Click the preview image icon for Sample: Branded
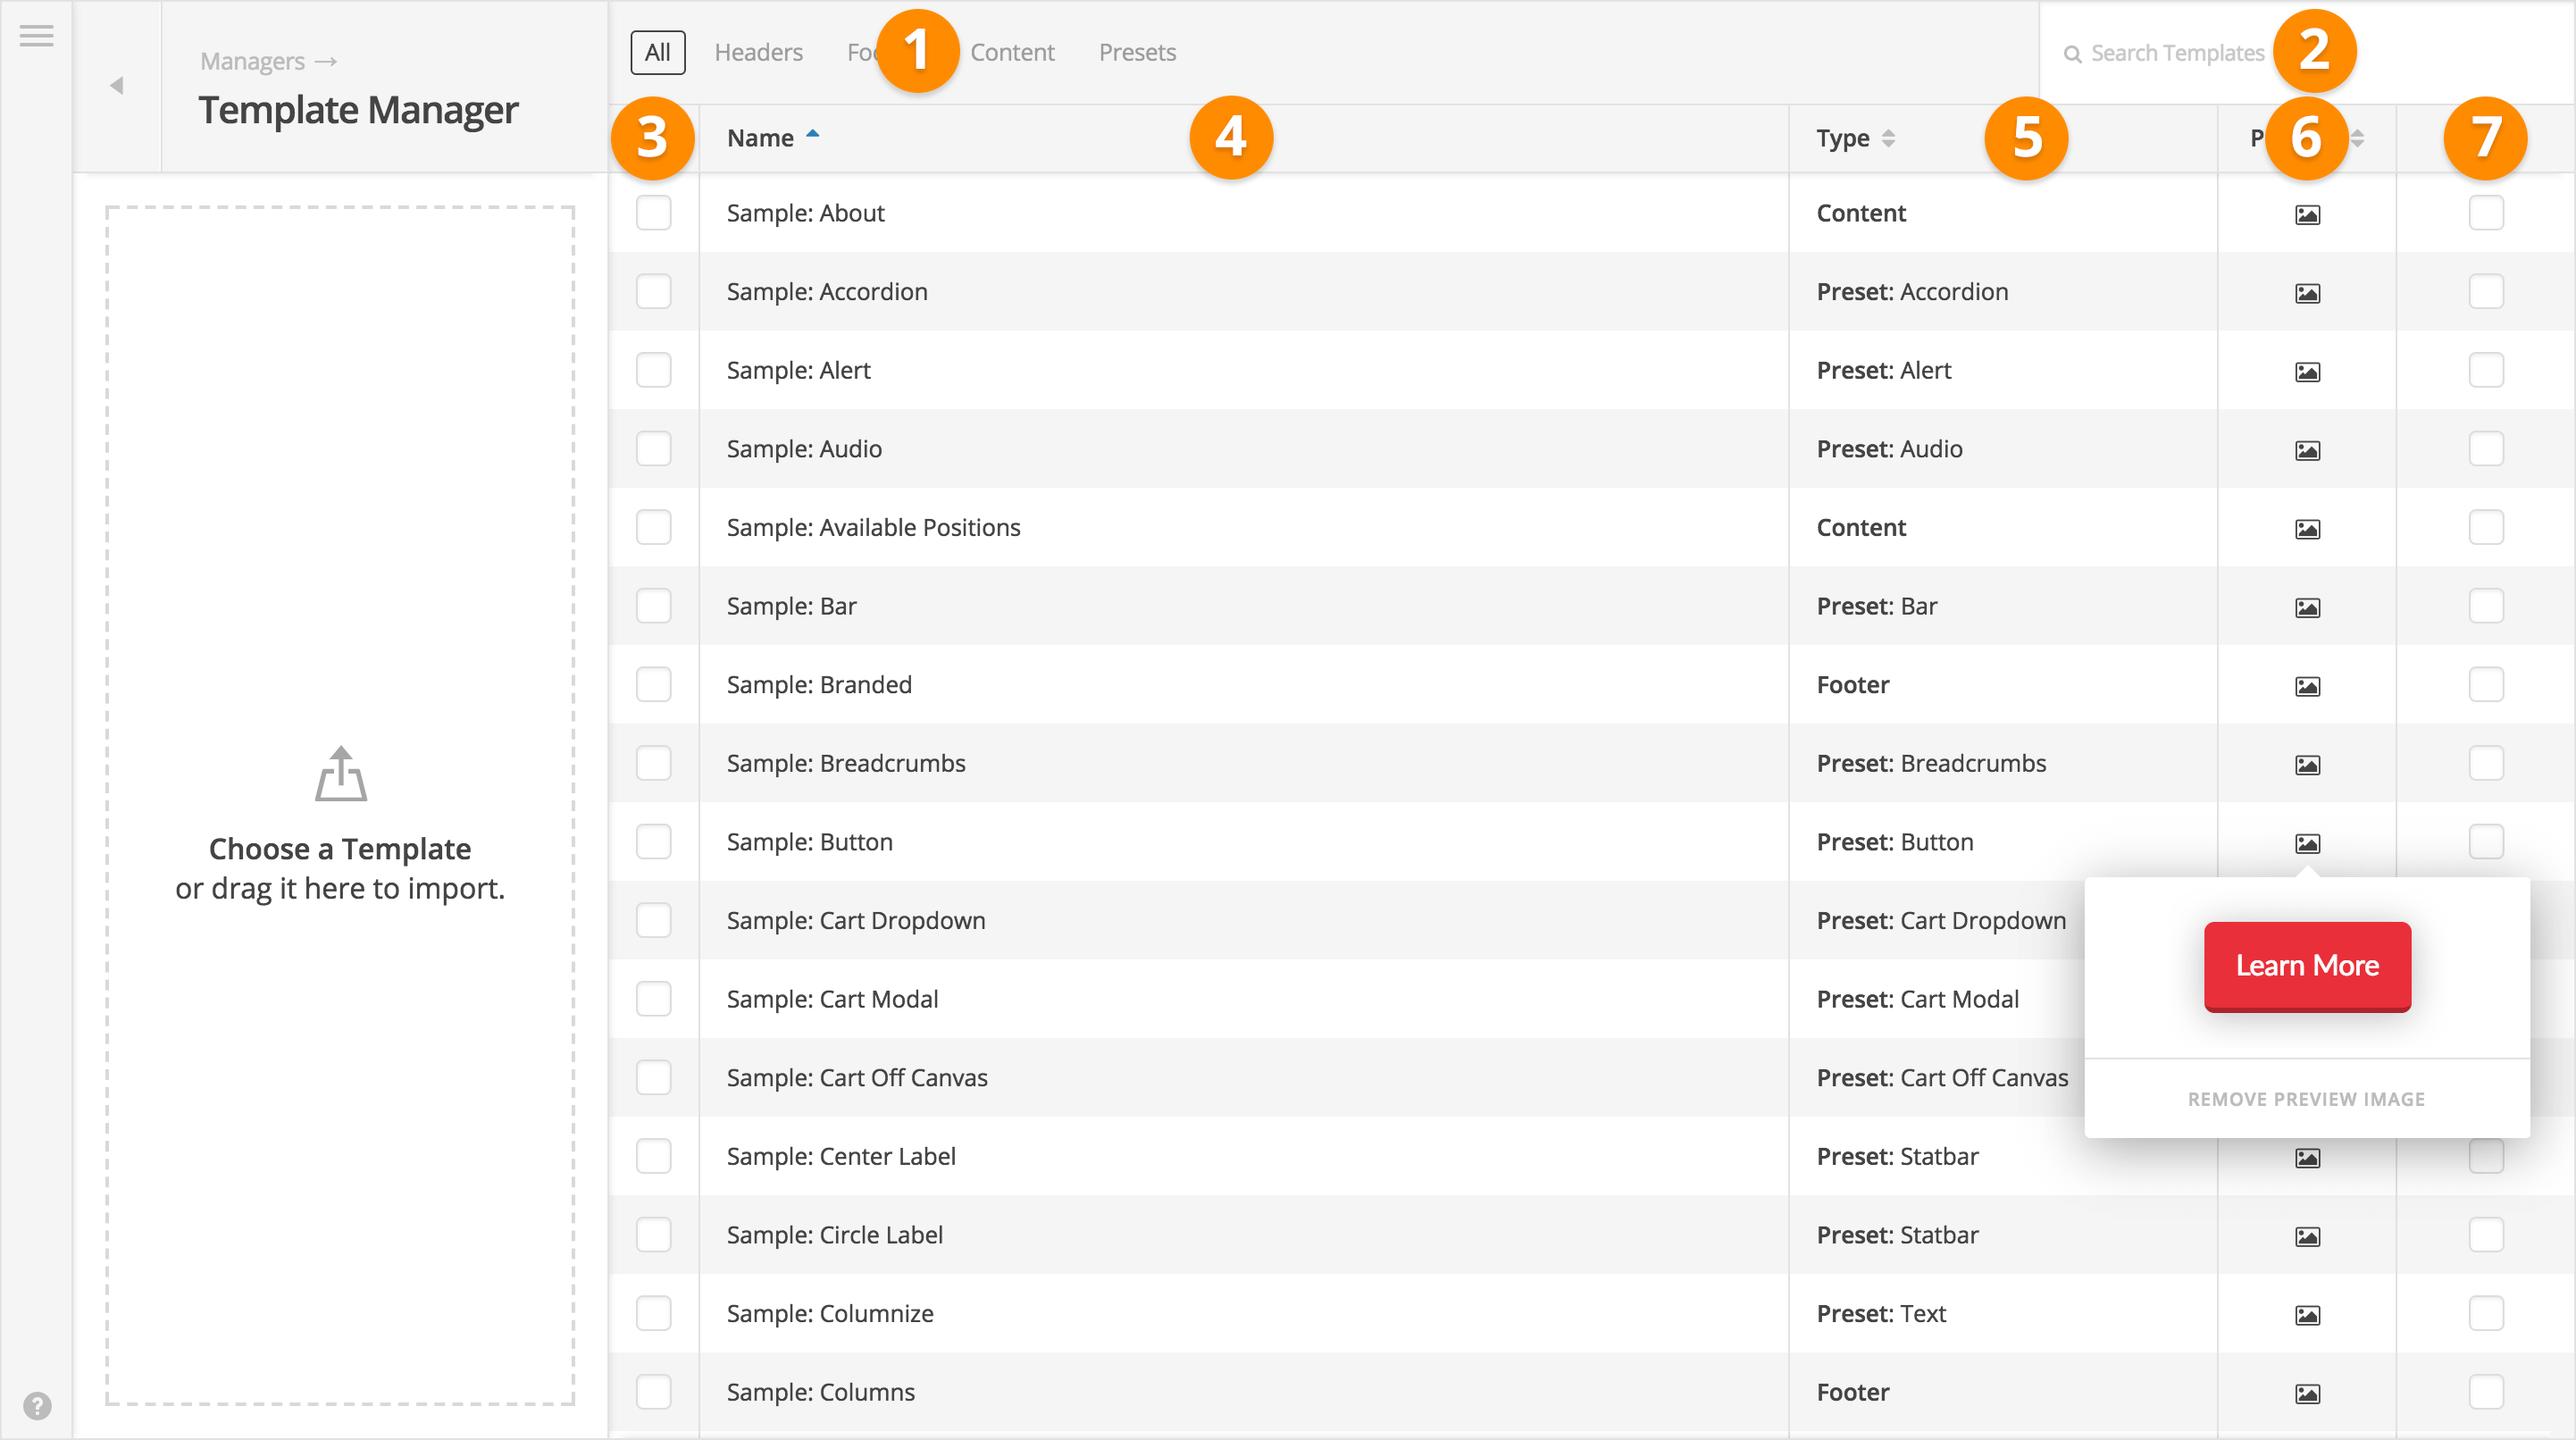Screen dimensions: 2576x1440 (2307, 686)
